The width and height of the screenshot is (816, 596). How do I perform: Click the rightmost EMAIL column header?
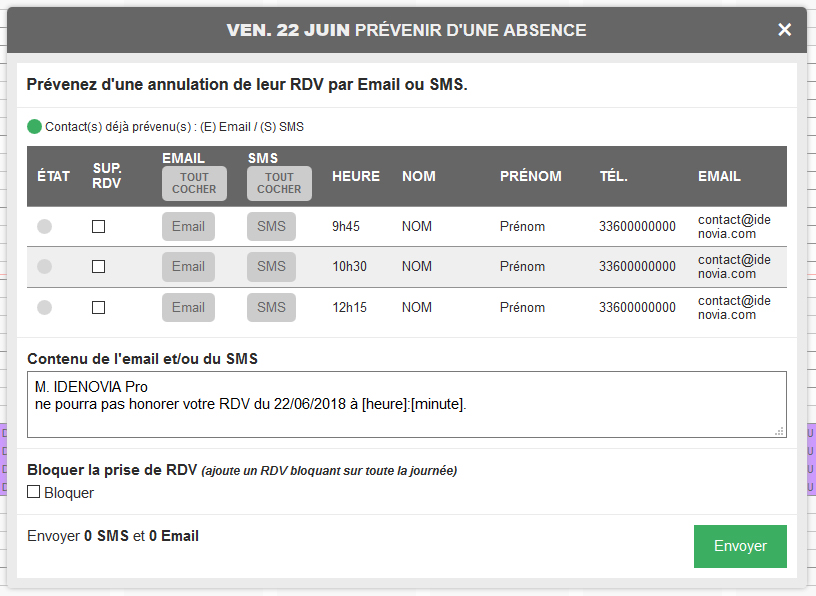point(719,176)
